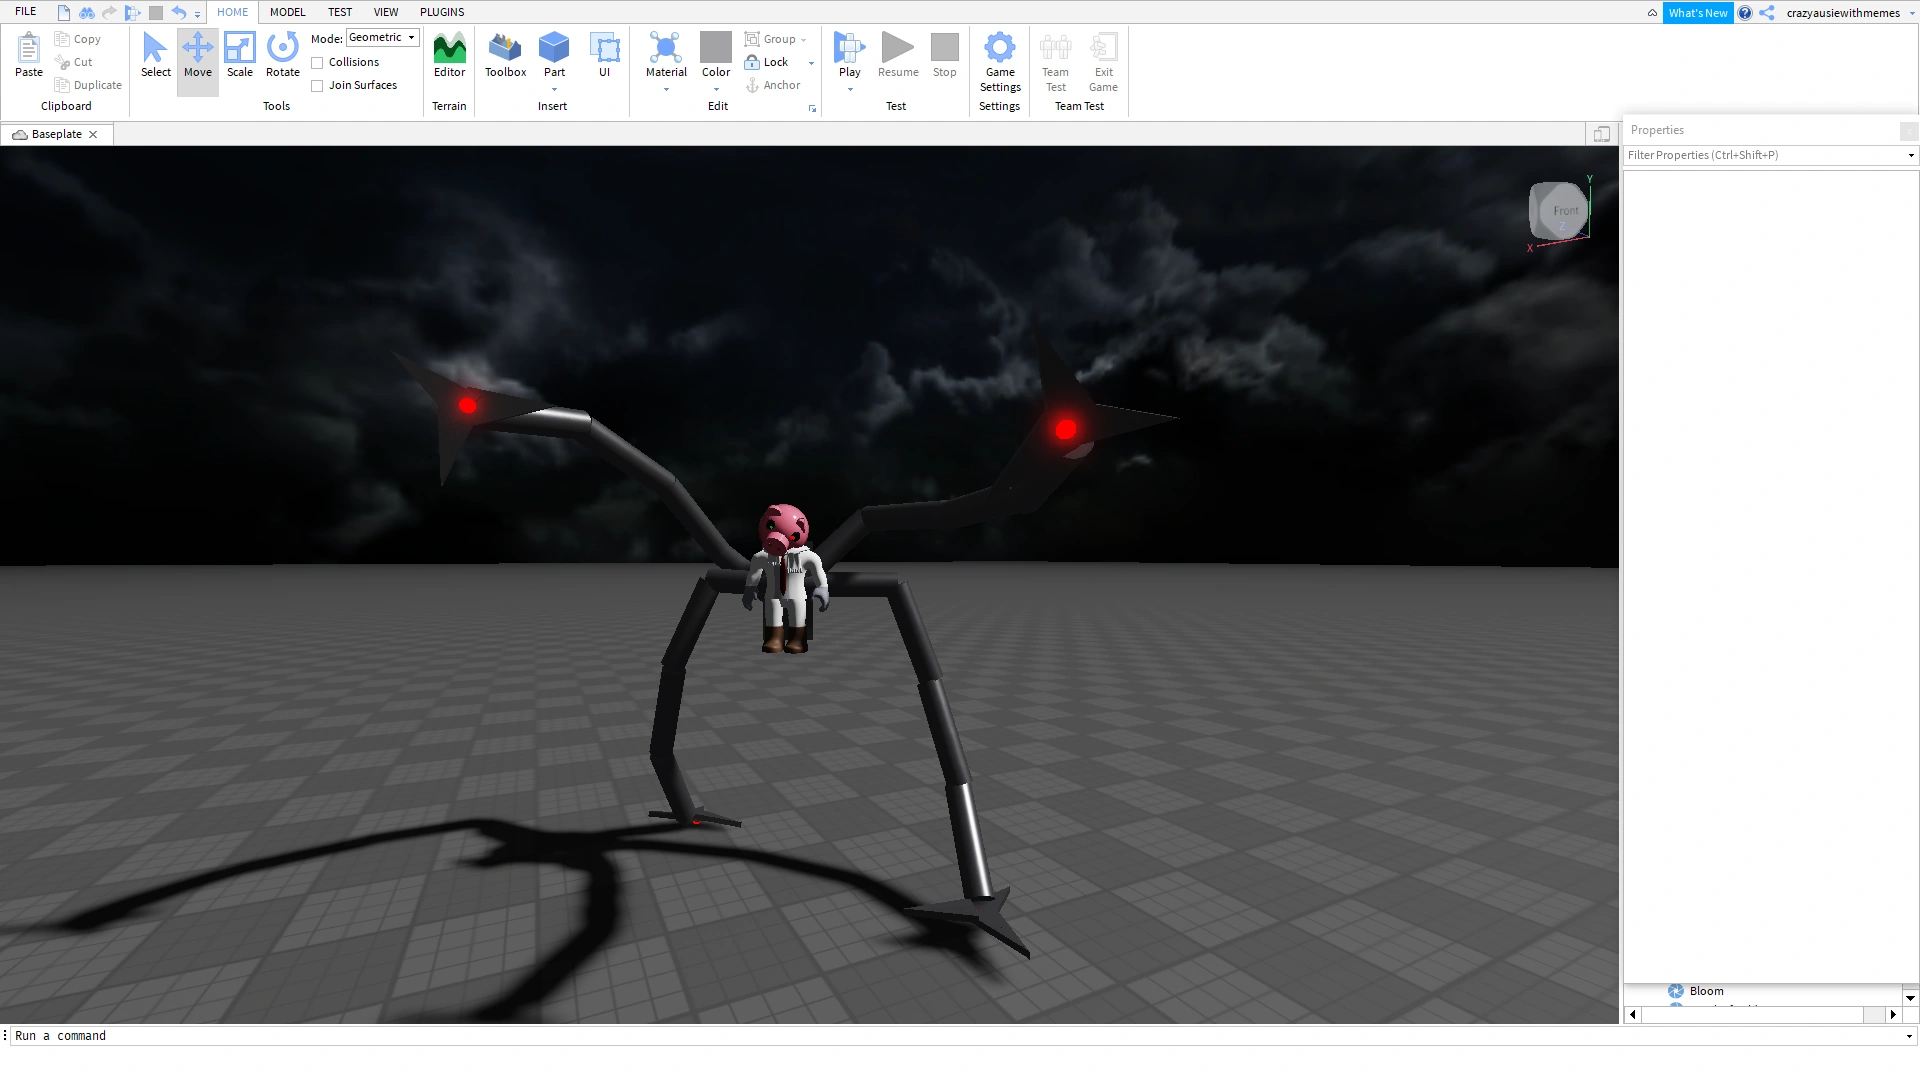Insert a new Part
Viewport: 1920px width, 1080px height.
pos(554,50)
